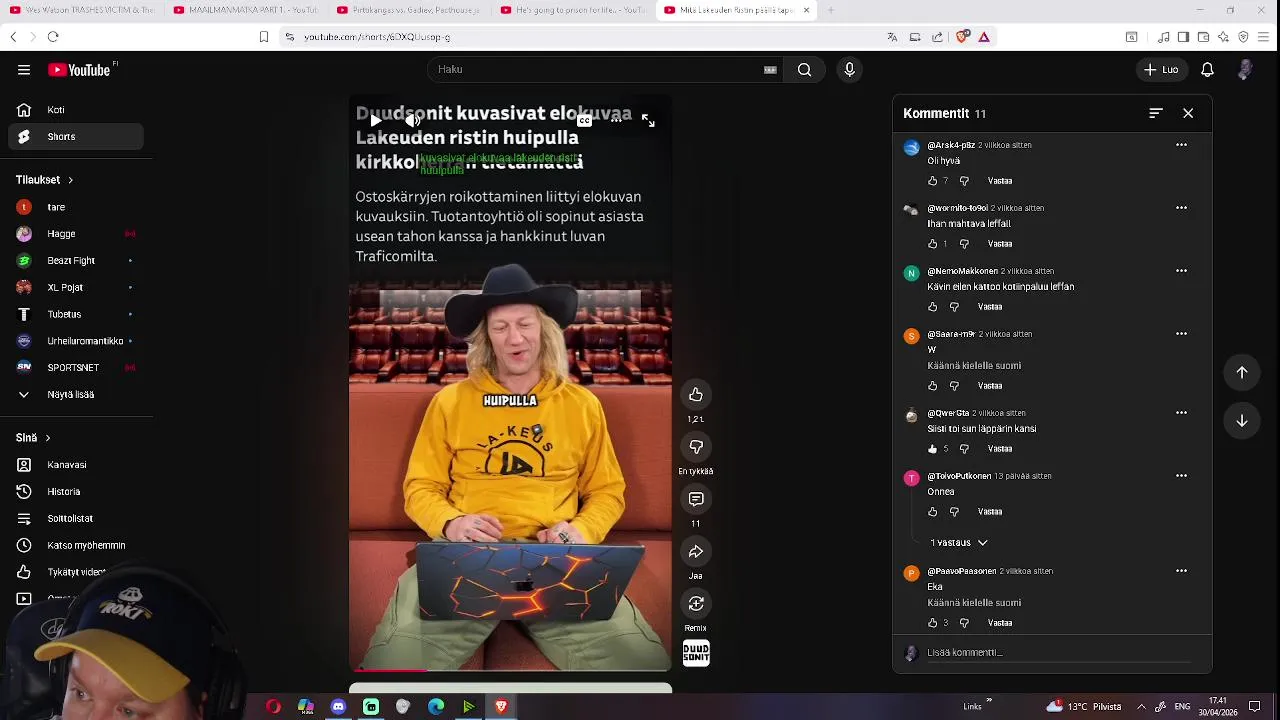Open Katso myöhemmin in the sidebar

pos(76,546)
